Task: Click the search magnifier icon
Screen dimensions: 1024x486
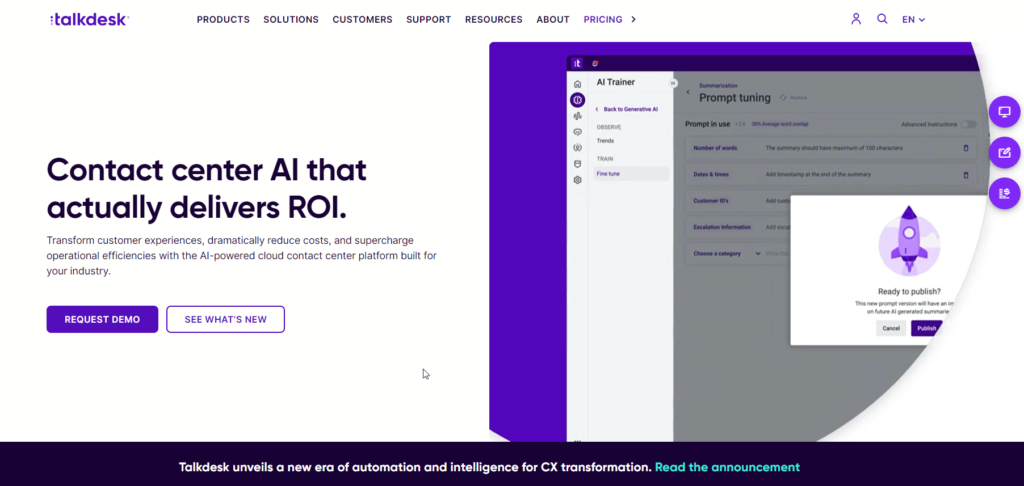Action: coord(882,19)
